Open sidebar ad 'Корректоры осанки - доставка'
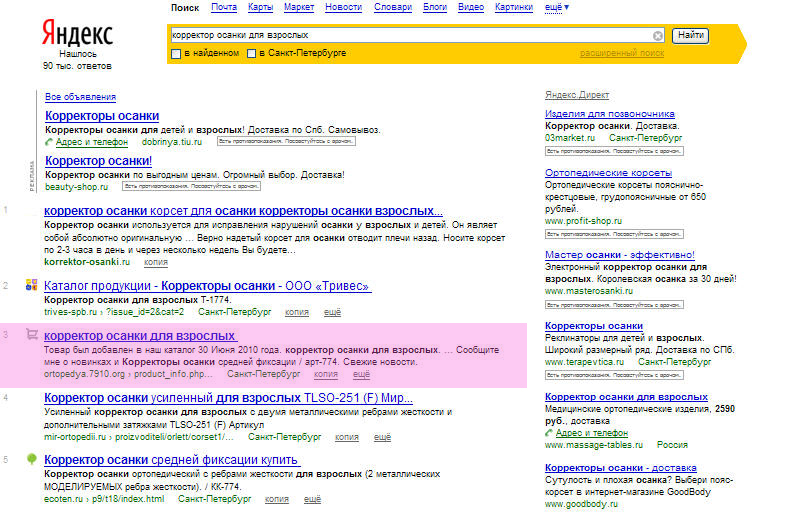810x512 pixels. (620, 468)
